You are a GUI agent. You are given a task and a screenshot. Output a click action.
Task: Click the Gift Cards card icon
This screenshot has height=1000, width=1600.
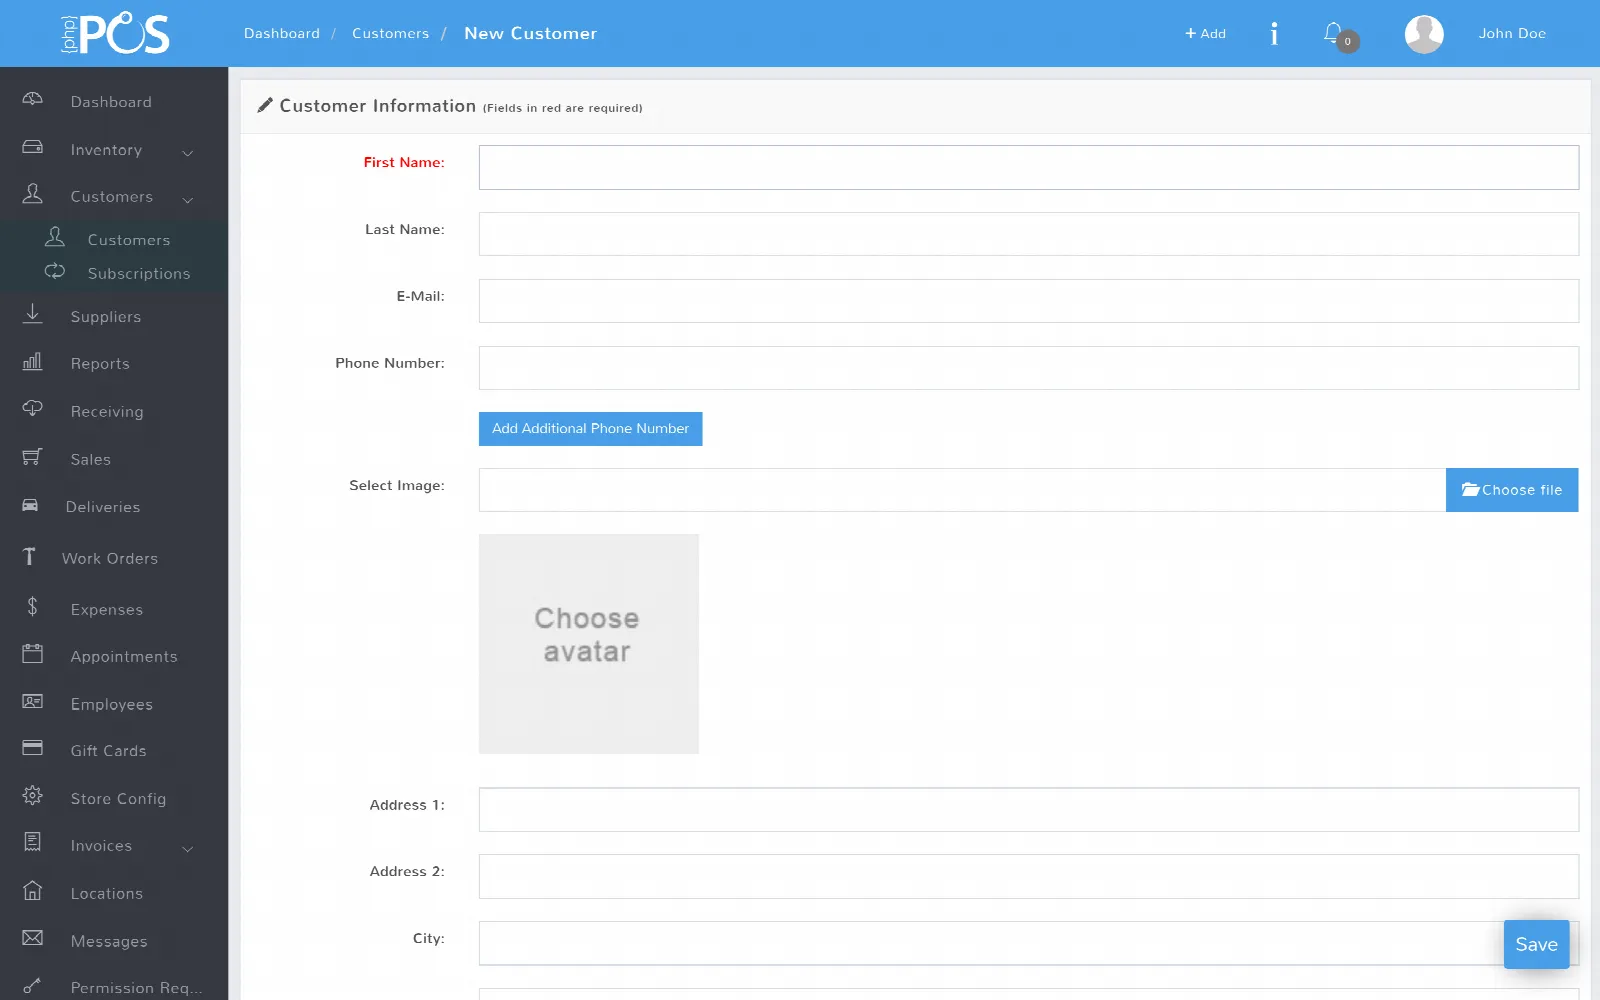(32, 748)
